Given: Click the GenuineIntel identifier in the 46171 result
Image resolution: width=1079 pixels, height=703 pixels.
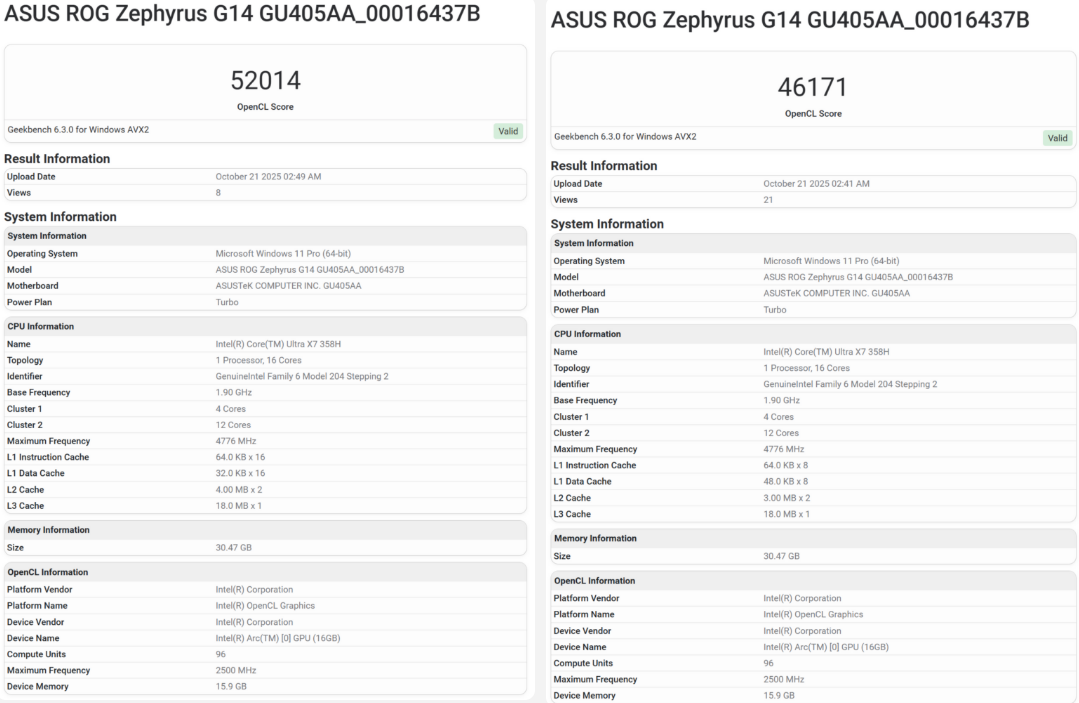Looking at the screenshot, I should pyautogui.click(x=850, y=385).
